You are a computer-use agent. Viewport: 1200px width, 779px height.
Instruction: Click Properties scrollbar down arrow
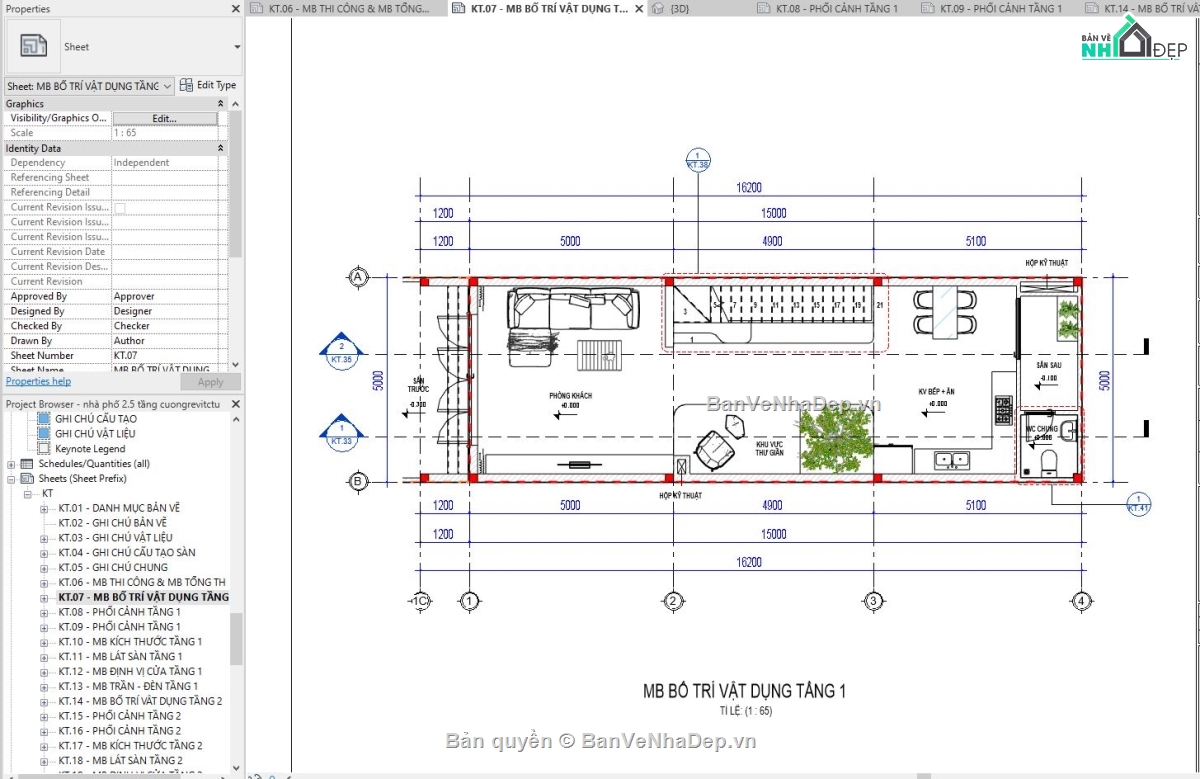pos(235,366)
